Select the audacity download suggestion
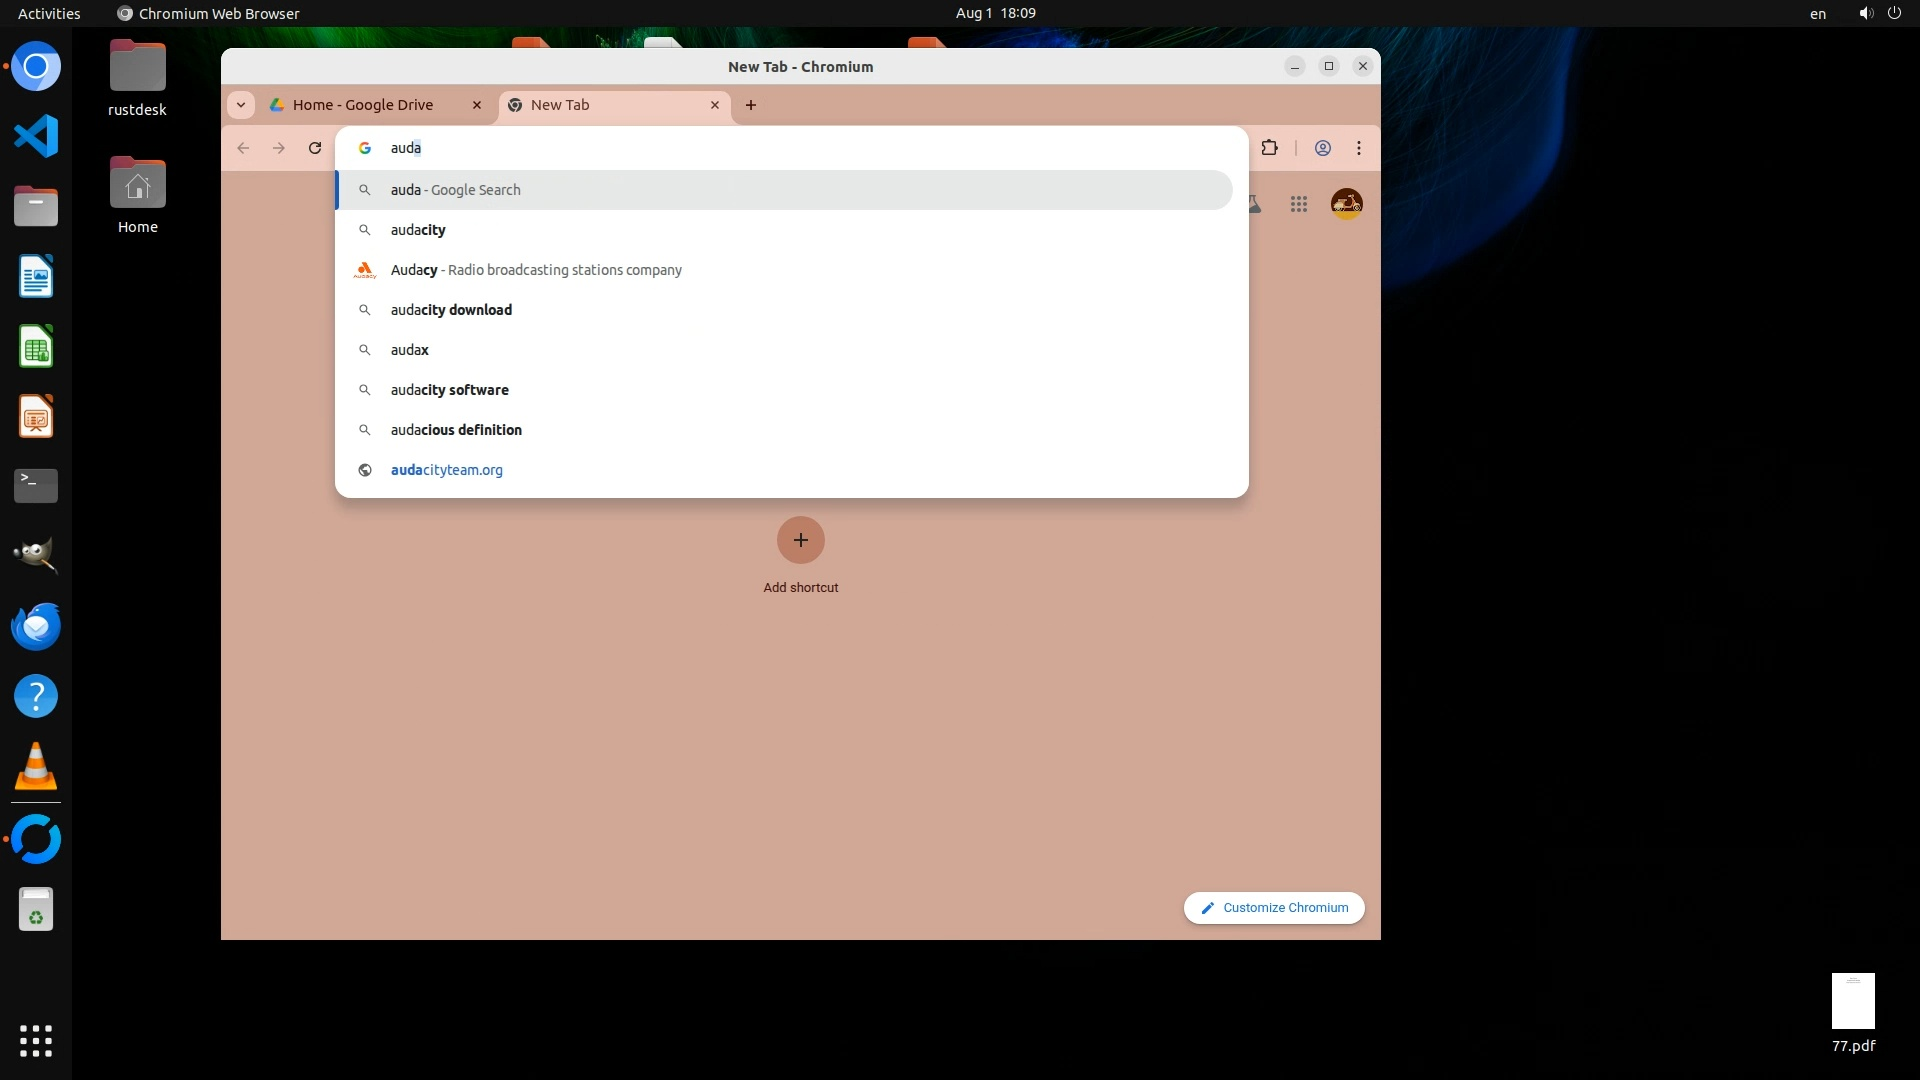The height and width of the screenshot is (1080, 1920). [x=451, y=310]
